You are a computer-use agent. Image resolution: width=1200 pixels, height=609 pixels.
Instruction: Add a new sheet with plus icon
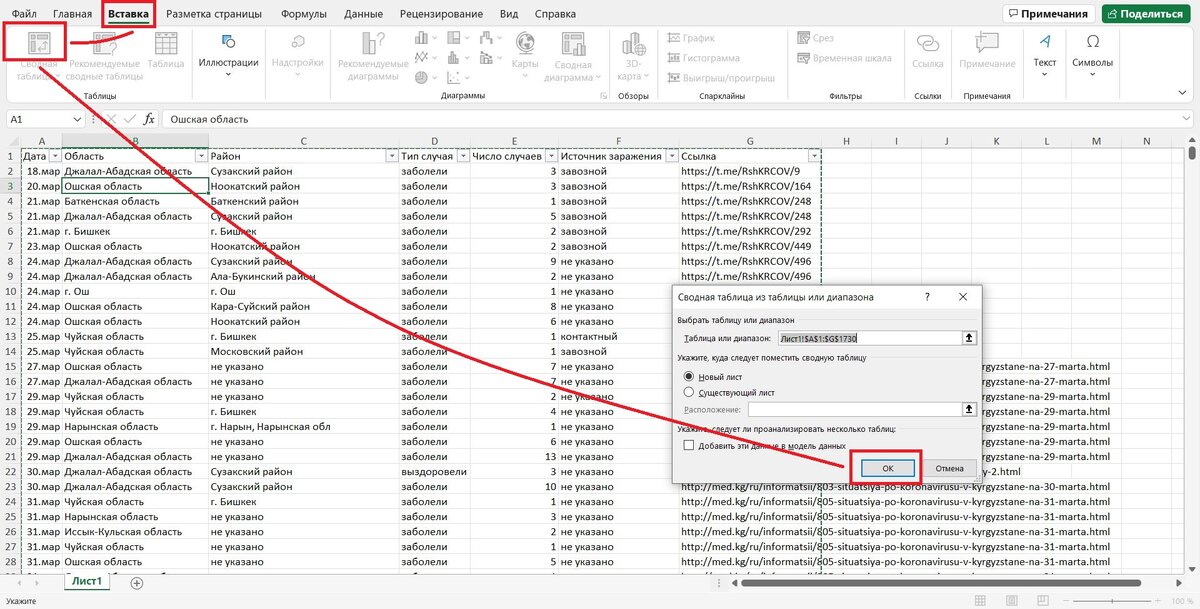coord(137,583)
